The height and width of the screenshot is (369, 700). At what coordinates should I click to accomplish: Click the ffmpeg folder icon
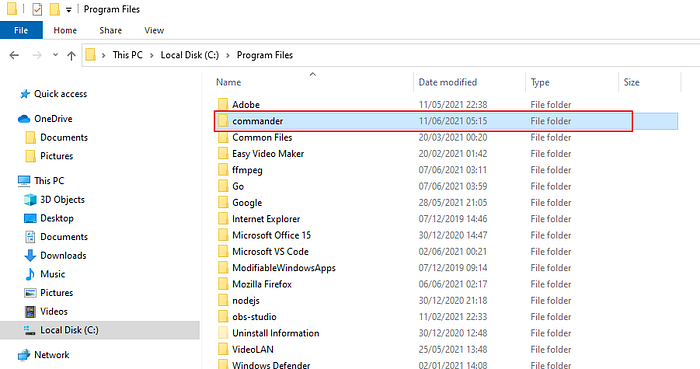coord(223,170)
